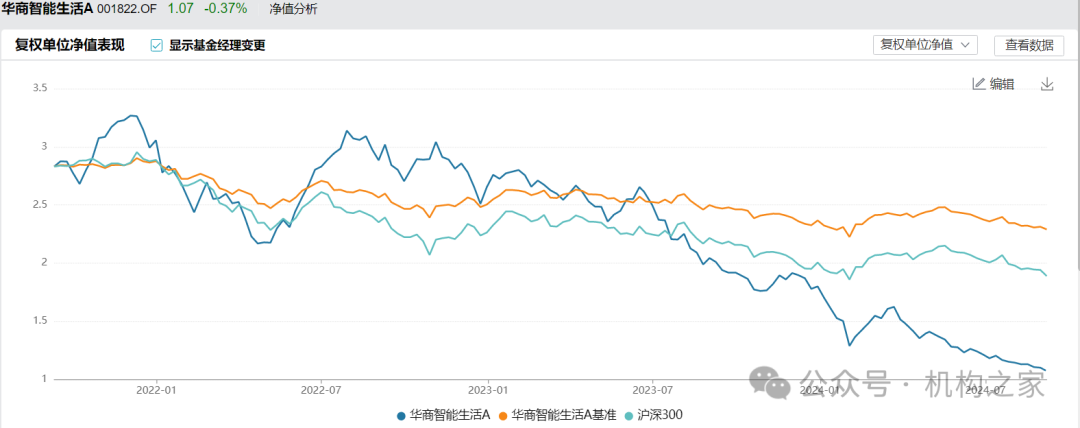
Task: Click the chevron arrow in 复权单位净值 selector
Action: click(x=967, y=45)
